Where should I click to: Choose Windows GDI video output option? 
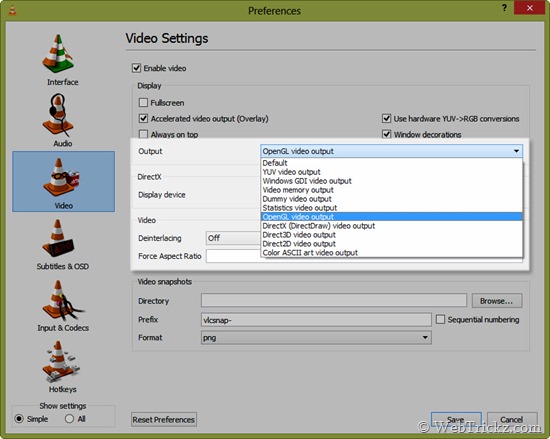pos(307,181)
